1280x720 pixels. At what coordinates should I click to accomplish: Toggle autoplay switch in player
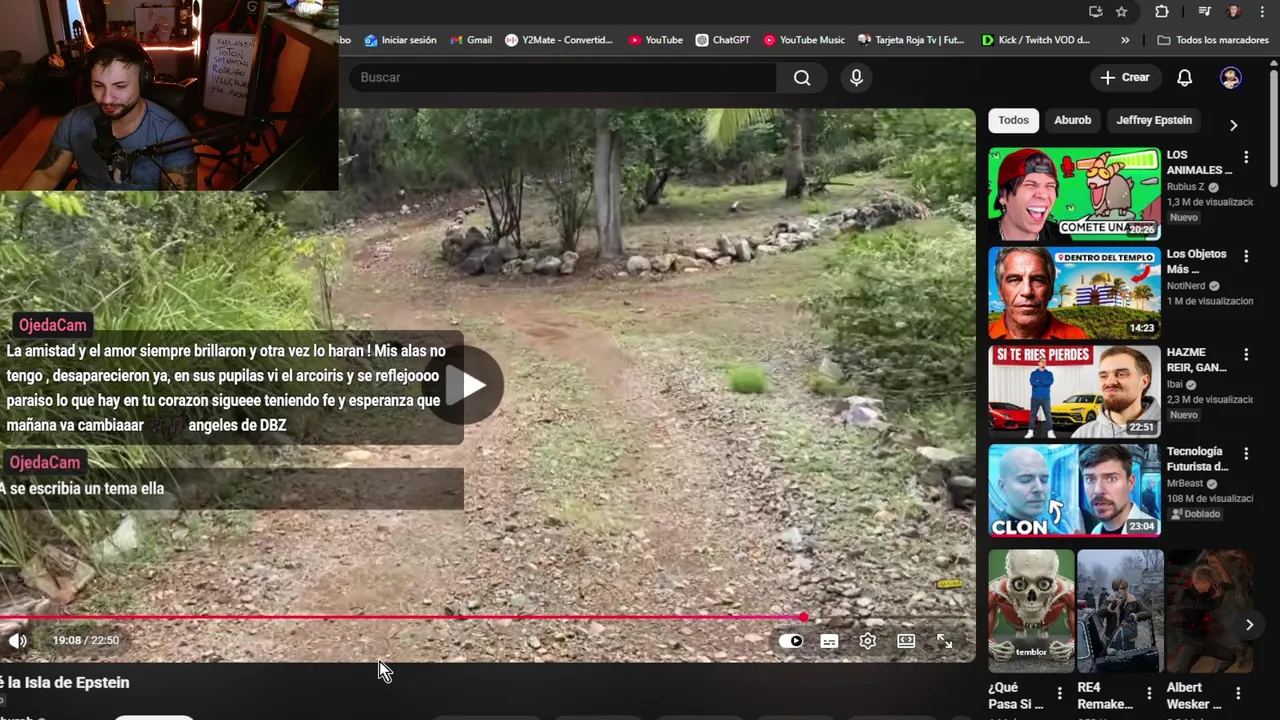coord(790,641)
